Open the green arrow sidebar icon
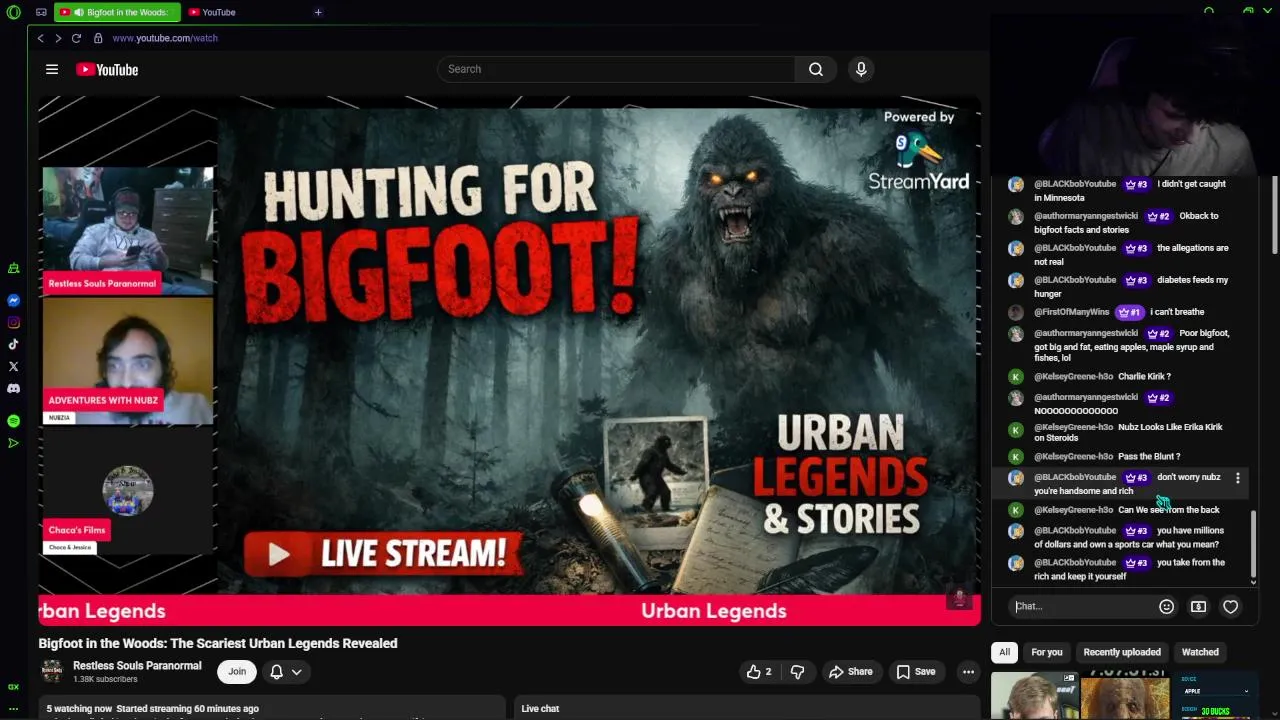Image resolution: width=1280 pixels, height=720 pixels. tap(13, 443)
